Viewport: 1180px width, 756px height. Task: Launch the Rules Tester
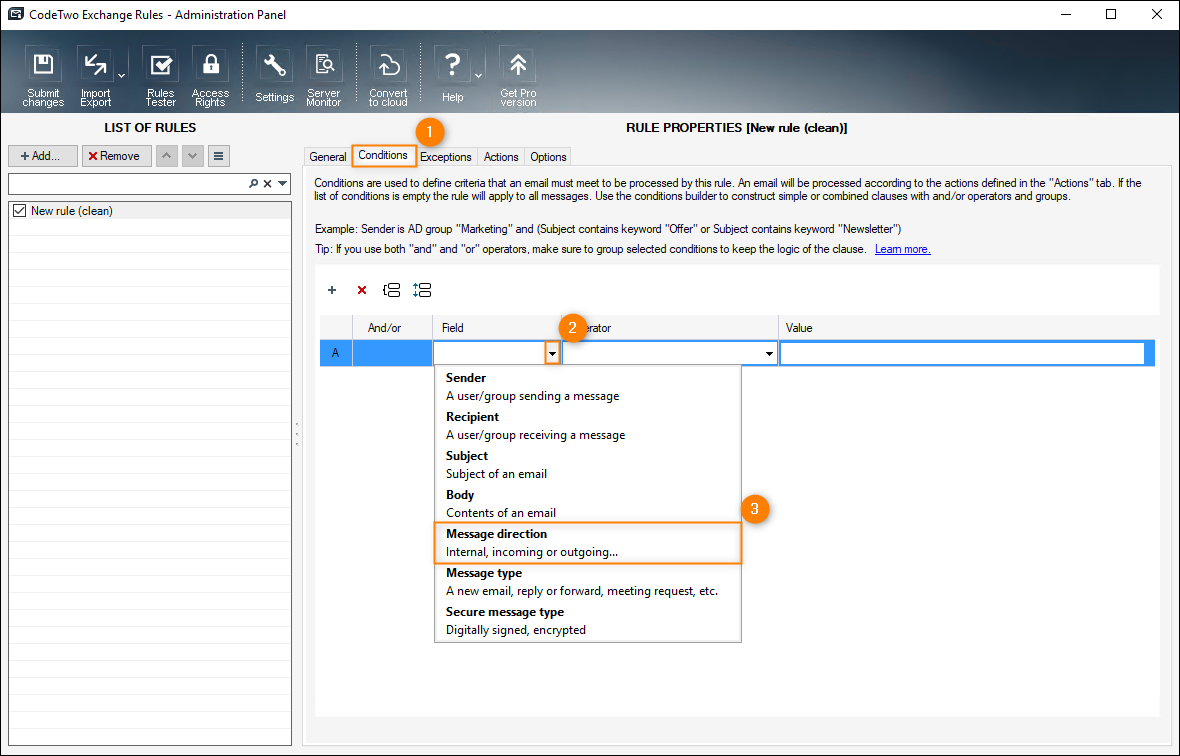click(x=160, y=76)
